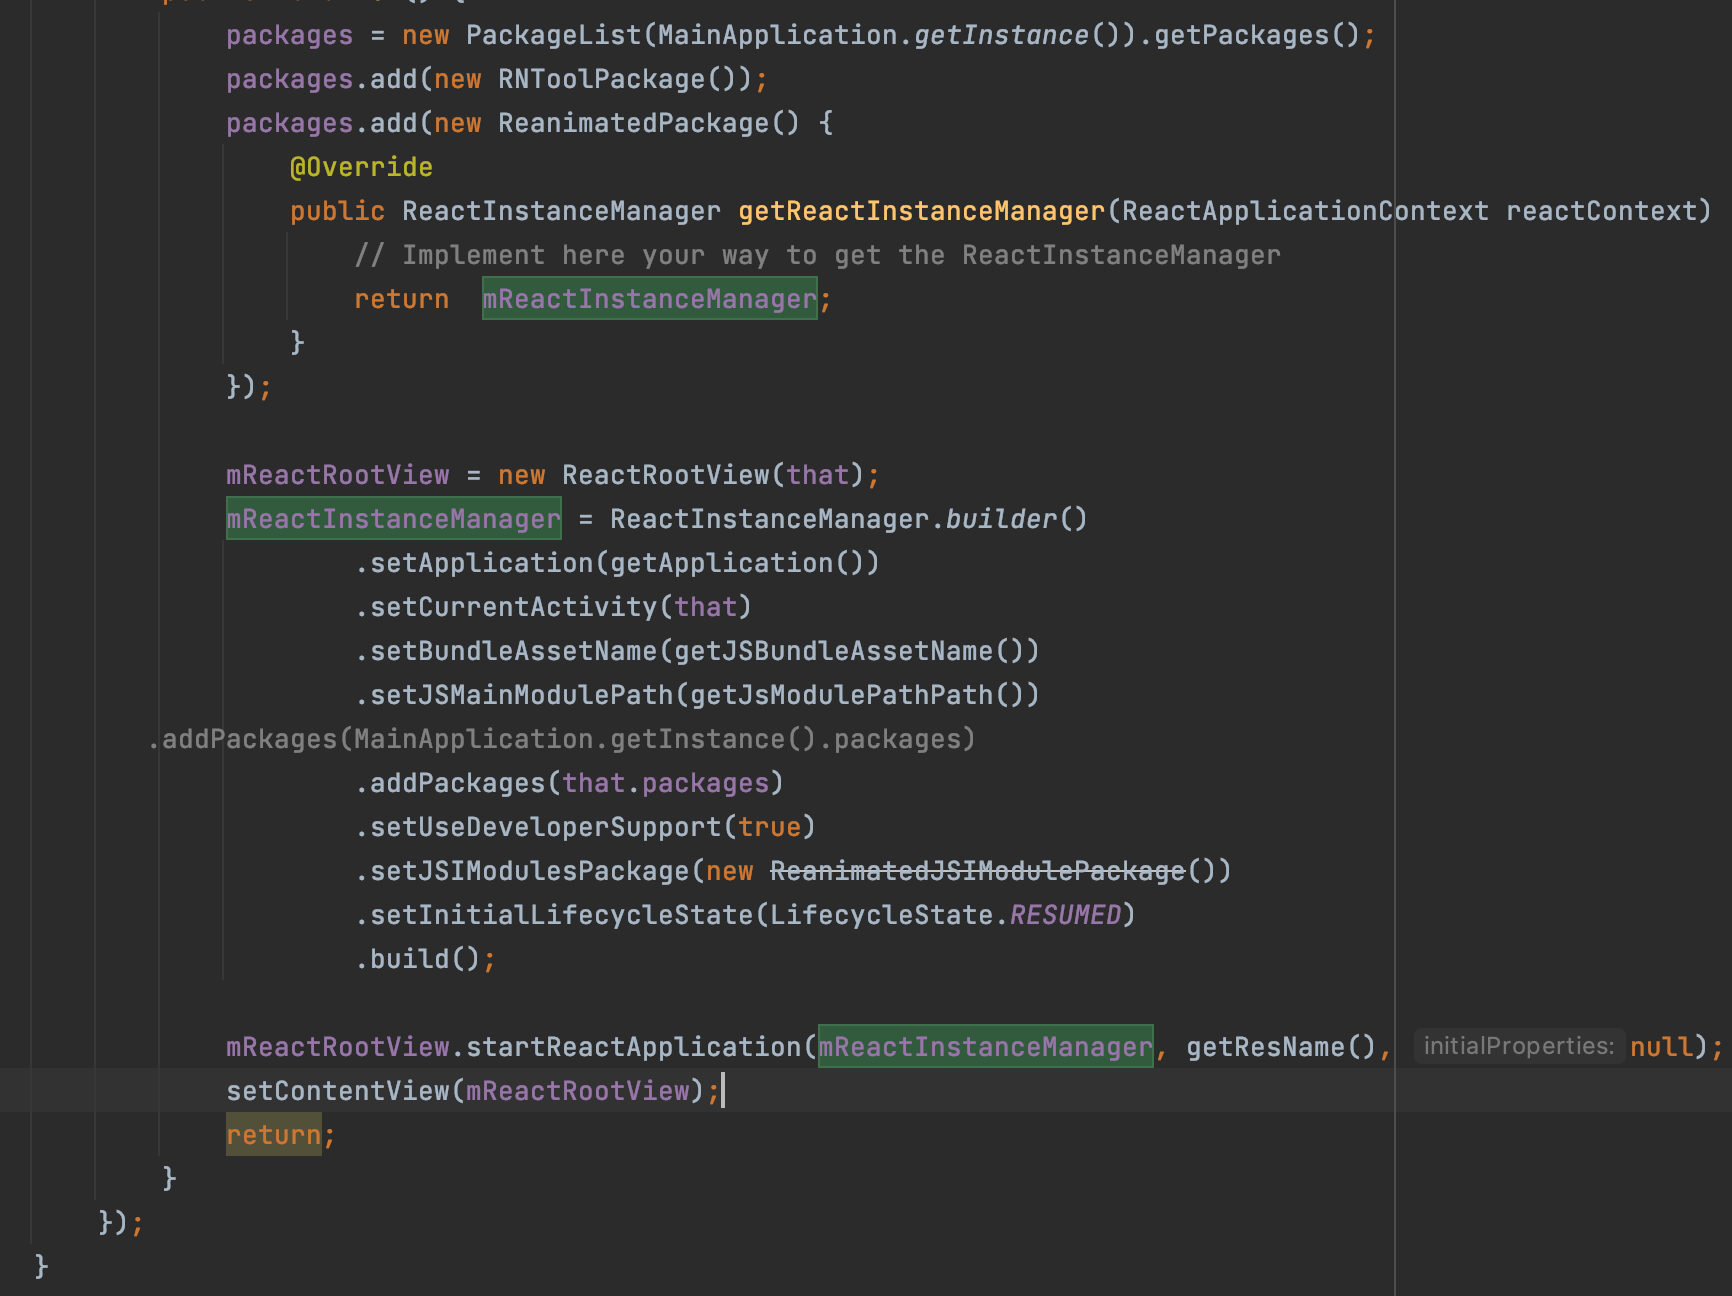This screenshot has width=1732, height=1296.
Task: Click the 'Implement here your way' comment
Action: coord(817,255)
